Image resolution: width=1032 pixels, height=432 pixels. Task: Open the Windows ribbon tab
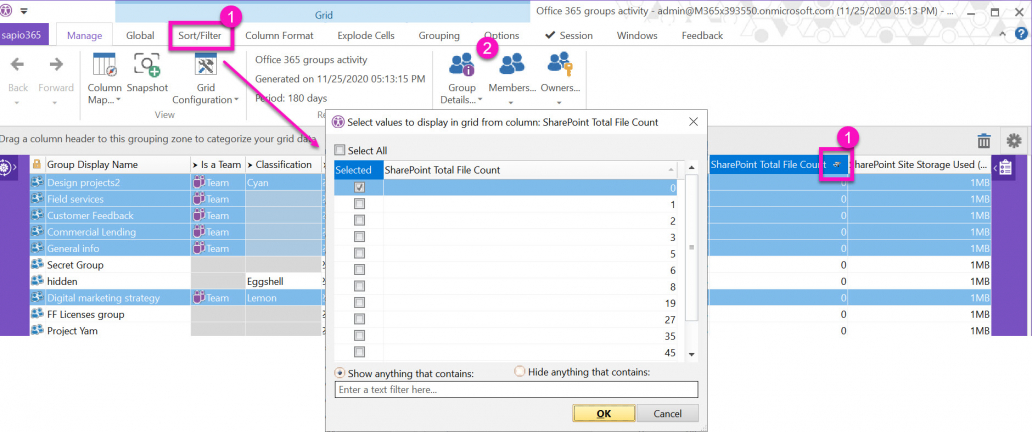pos(636,36)
